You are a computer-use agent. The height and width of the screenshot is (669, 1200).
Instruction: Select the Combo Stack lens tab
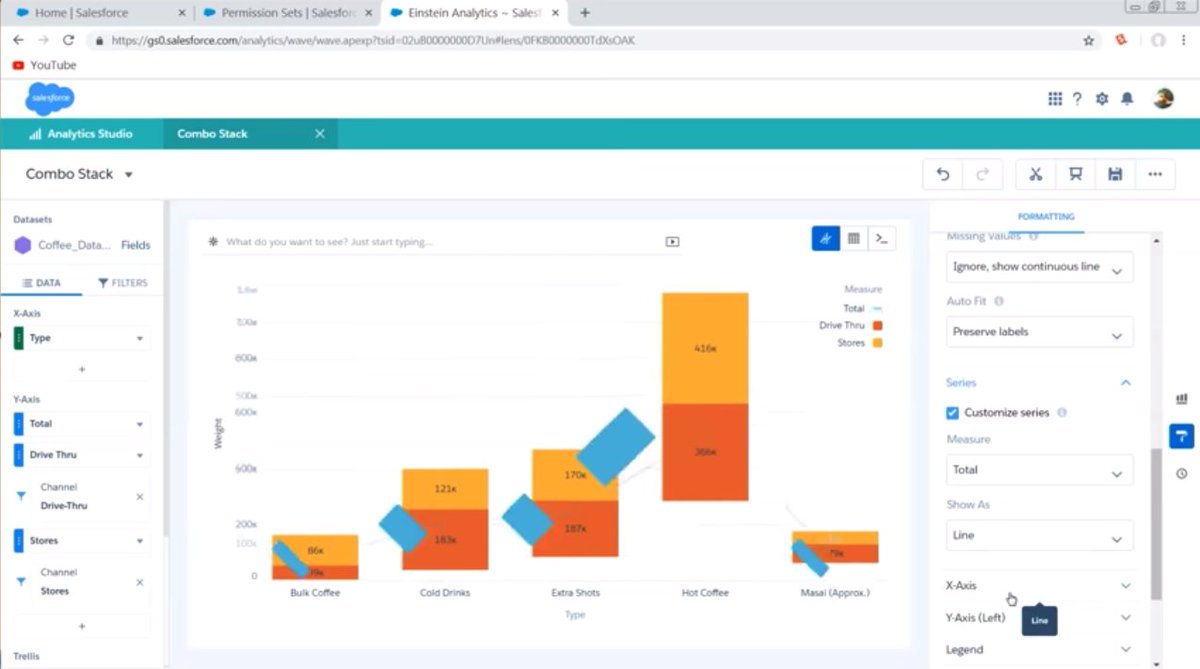point(250,134)
